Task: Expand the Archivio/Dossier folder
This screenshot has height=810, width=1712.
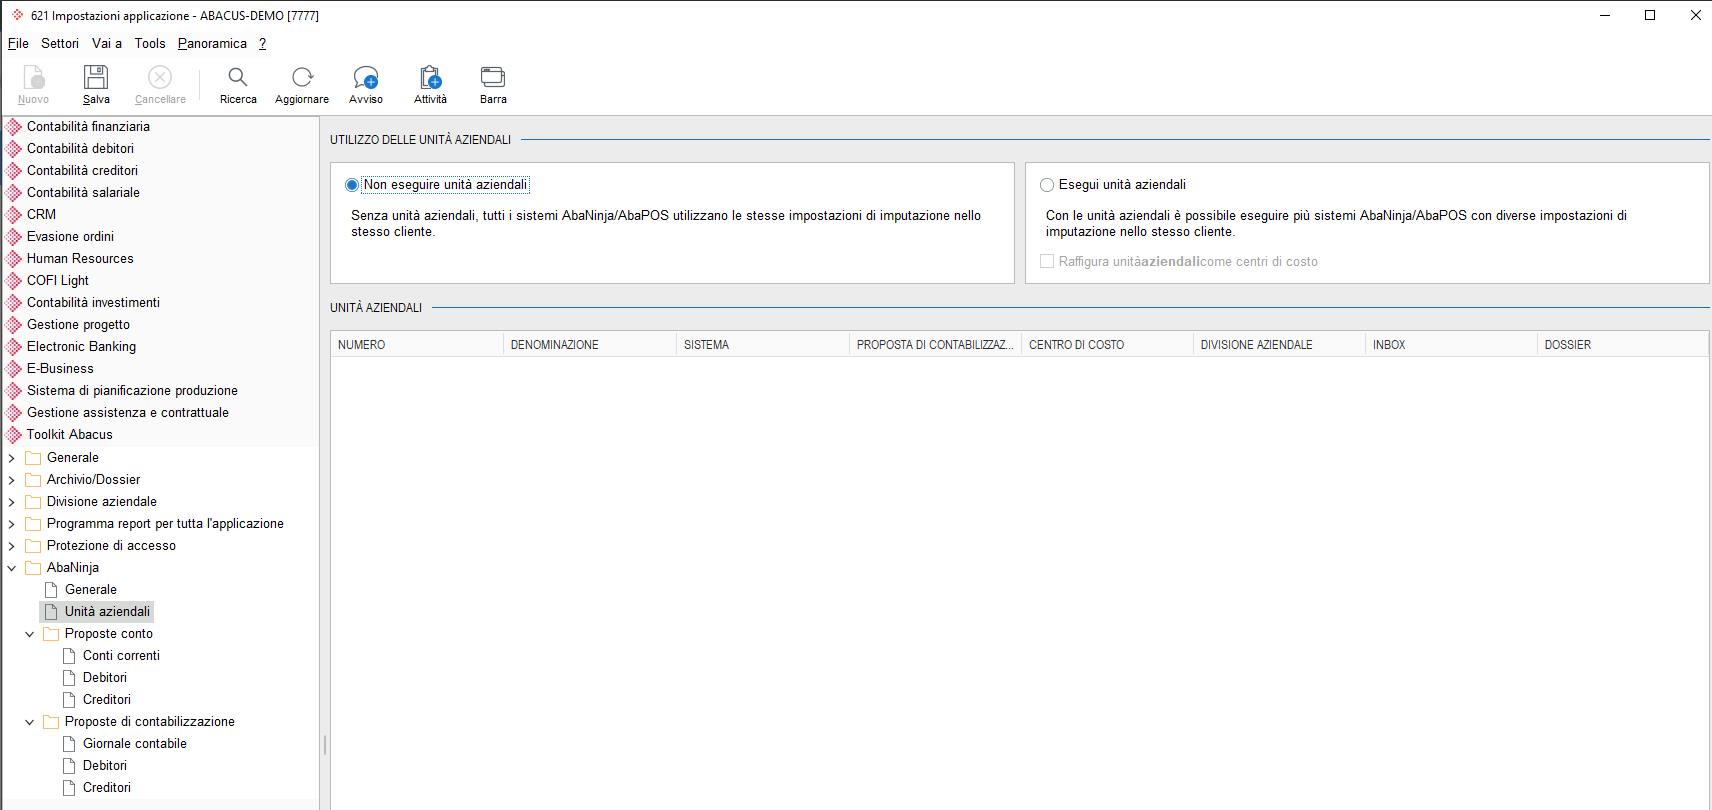Action: (x=12, y=480)
